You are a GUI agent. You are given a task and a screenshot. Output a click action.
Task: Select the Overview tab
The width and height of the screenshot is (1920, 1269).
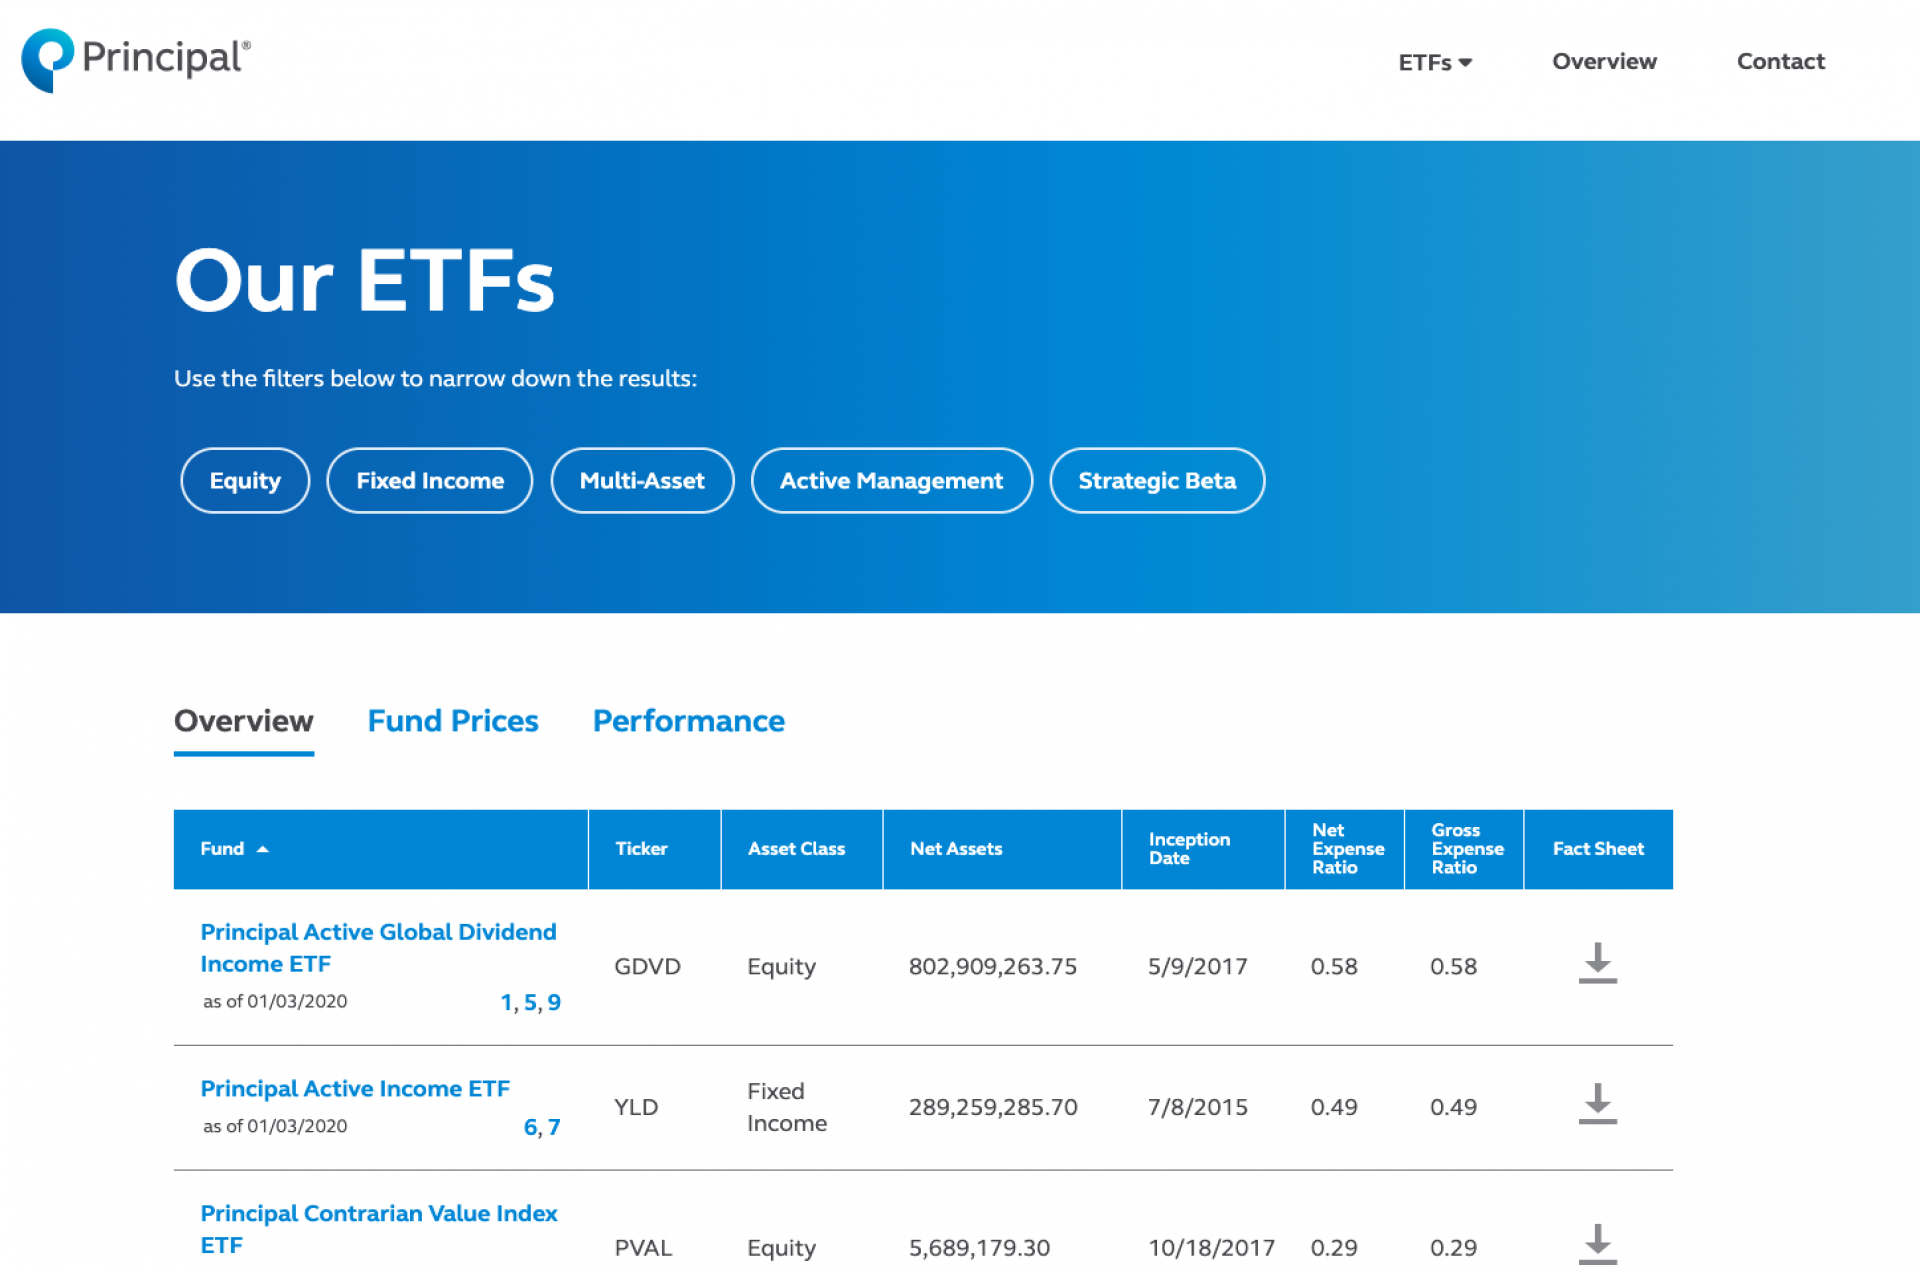[244, 721]
